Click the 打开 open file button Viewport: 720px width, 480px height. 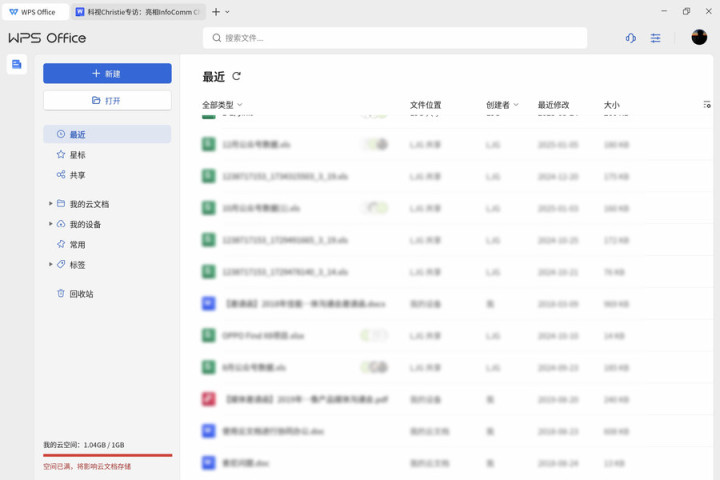[107, 100]
